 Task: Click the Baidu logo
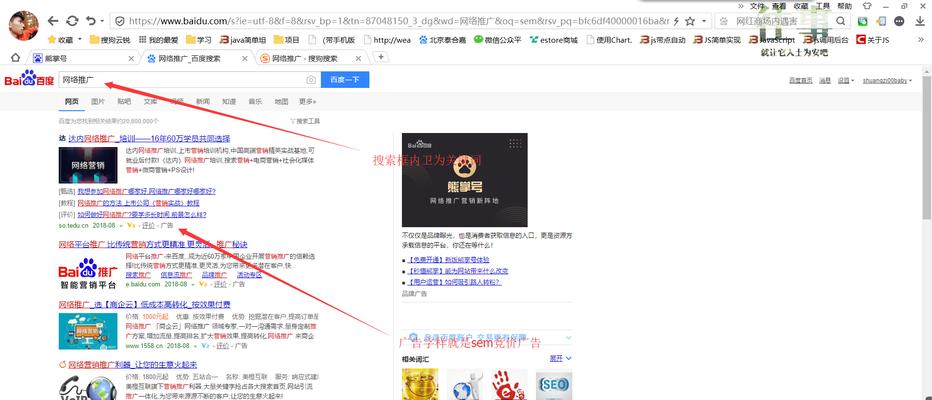pos(29,79)
